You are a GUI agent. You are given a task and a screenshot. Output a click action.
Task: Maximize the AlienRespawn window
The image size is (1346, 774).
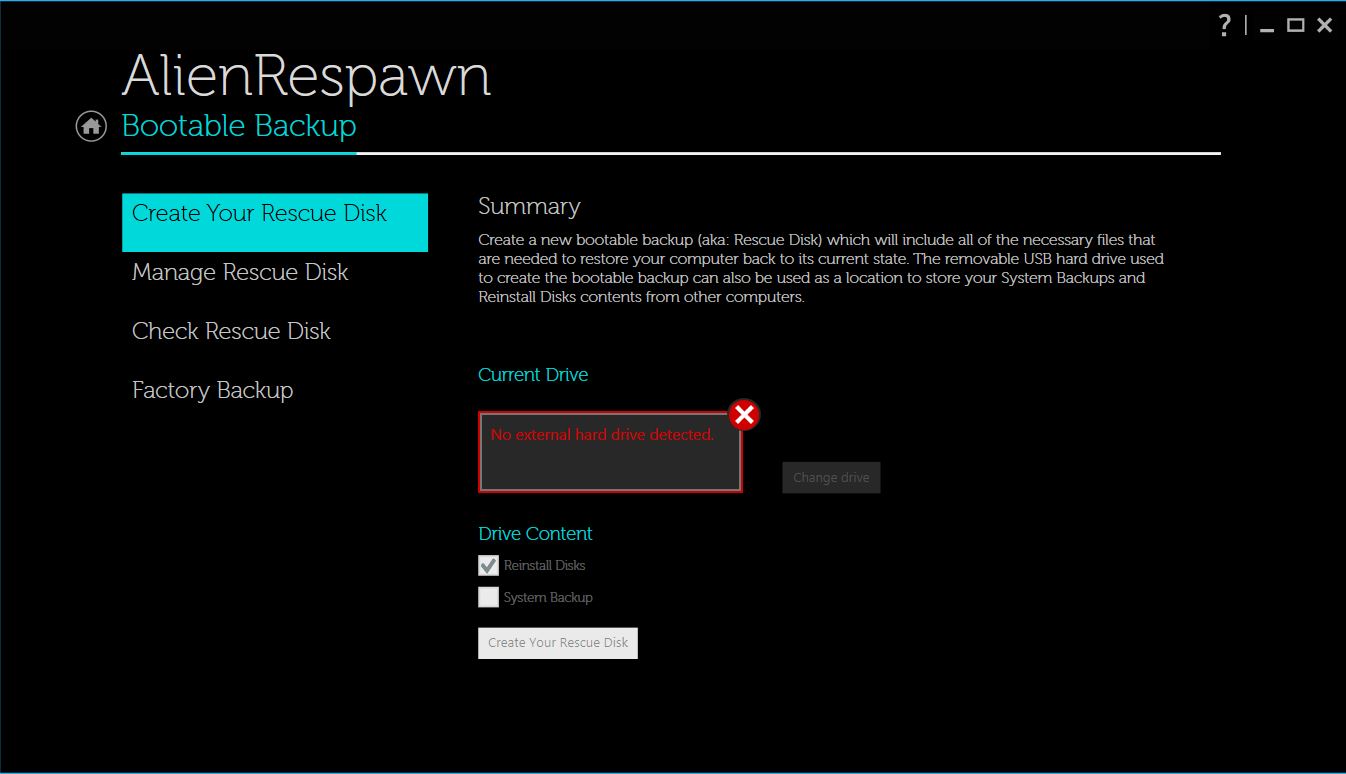[1295, 25]
